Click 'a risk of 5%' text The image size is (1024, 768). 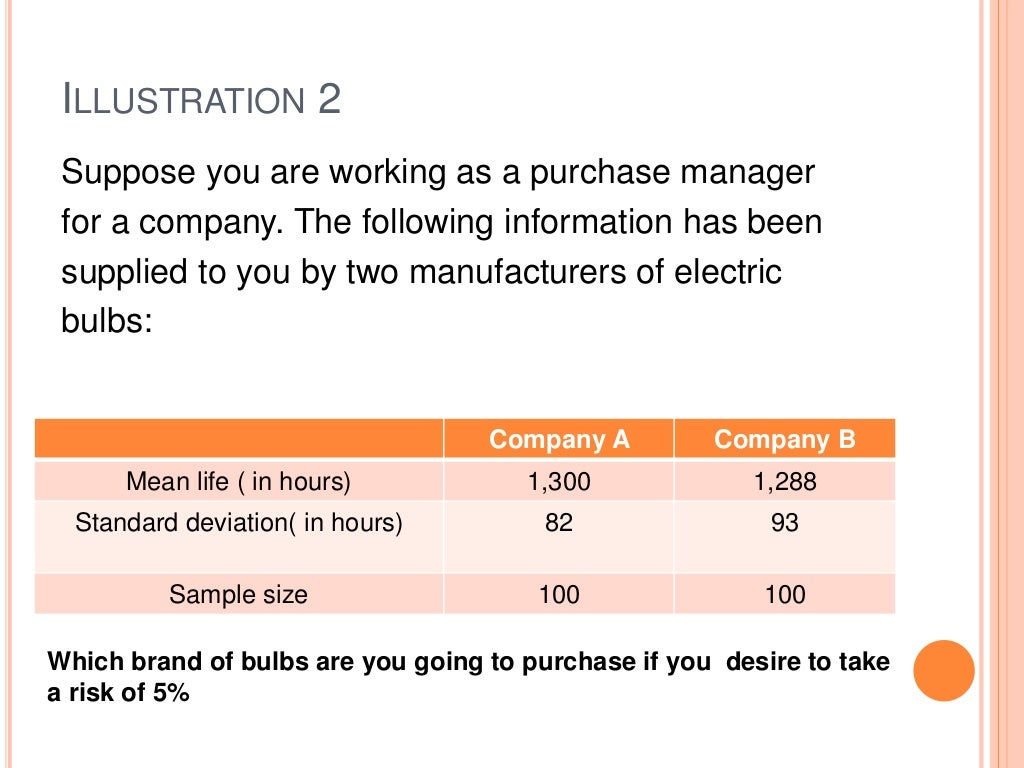tap(118, 692)
